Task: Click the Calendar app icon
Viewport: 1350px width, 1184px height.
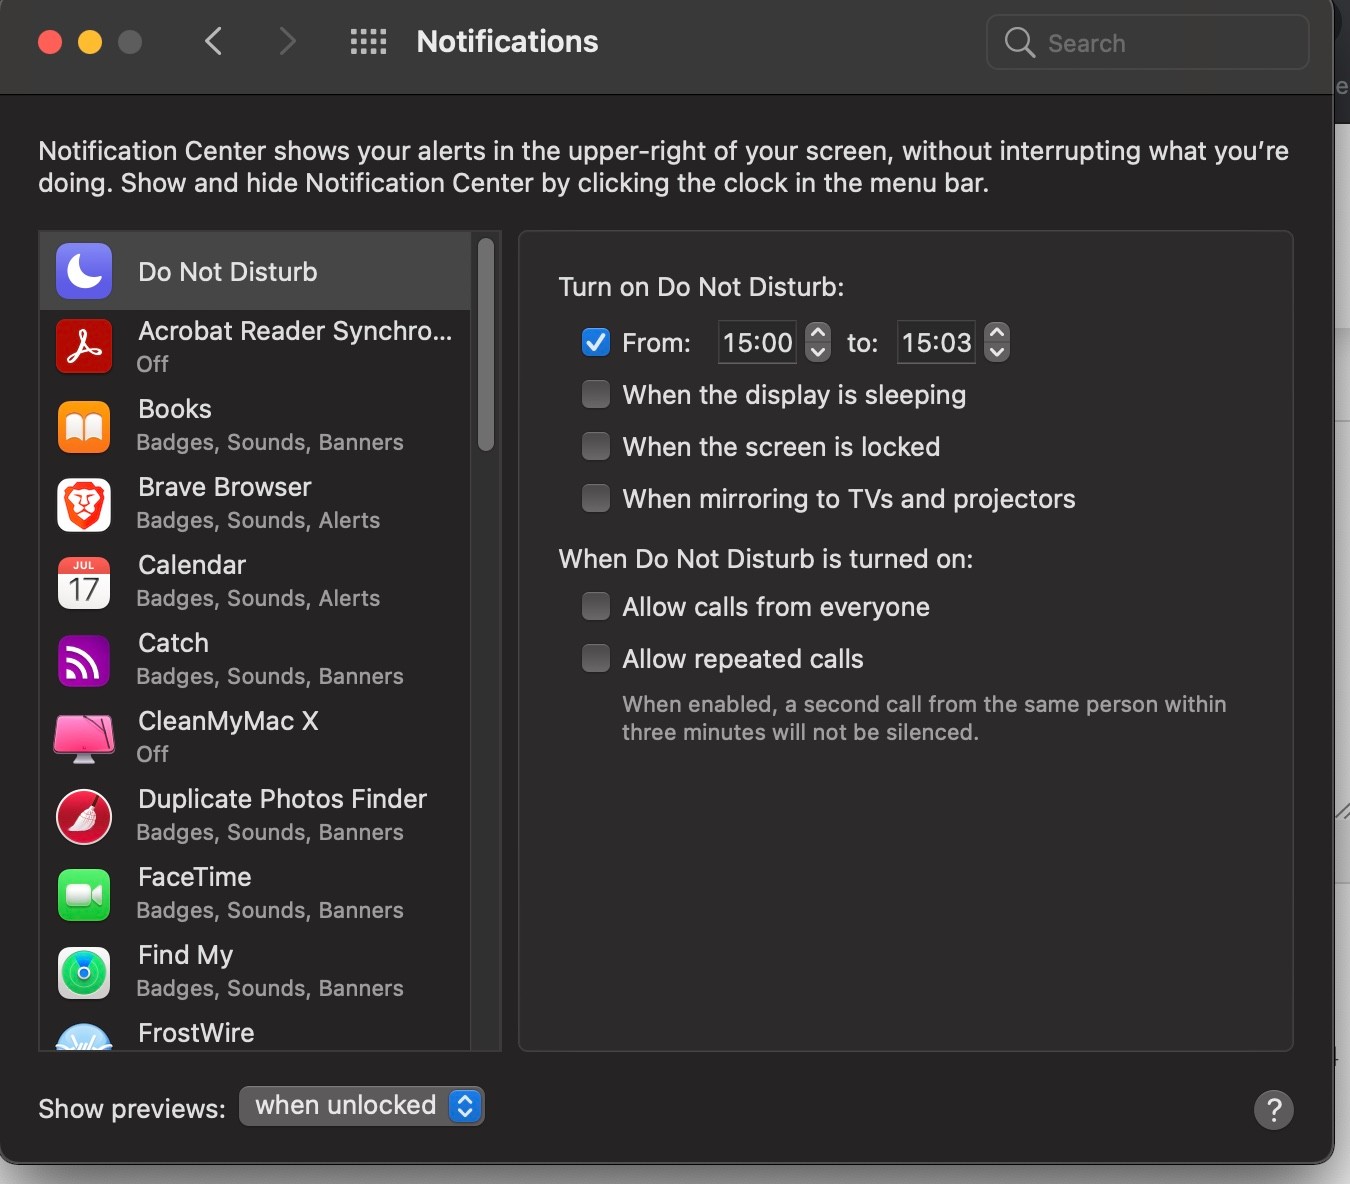Action: tap(84, 582)
